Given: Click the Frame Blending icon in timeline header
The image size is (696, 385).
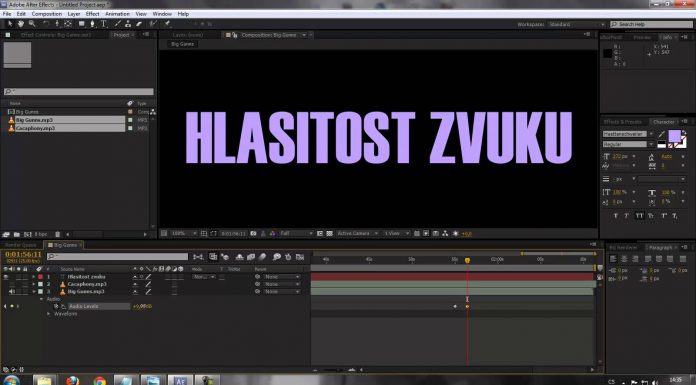Looking at the screenshot, I should (251, 257).
